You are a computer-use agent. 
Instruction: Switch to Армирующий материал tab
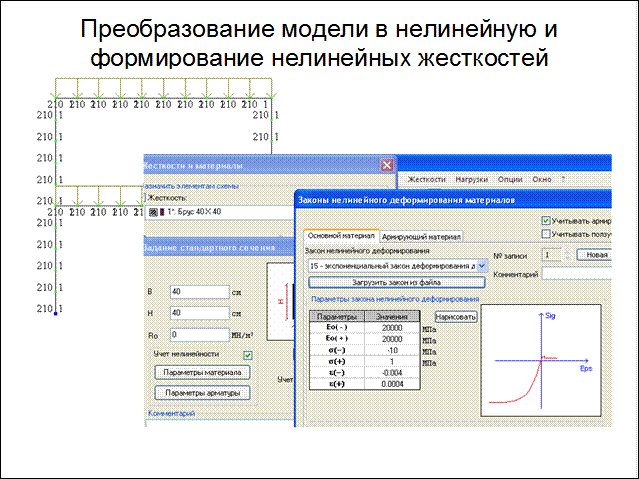pyautogui.click(x=421, y=237)
